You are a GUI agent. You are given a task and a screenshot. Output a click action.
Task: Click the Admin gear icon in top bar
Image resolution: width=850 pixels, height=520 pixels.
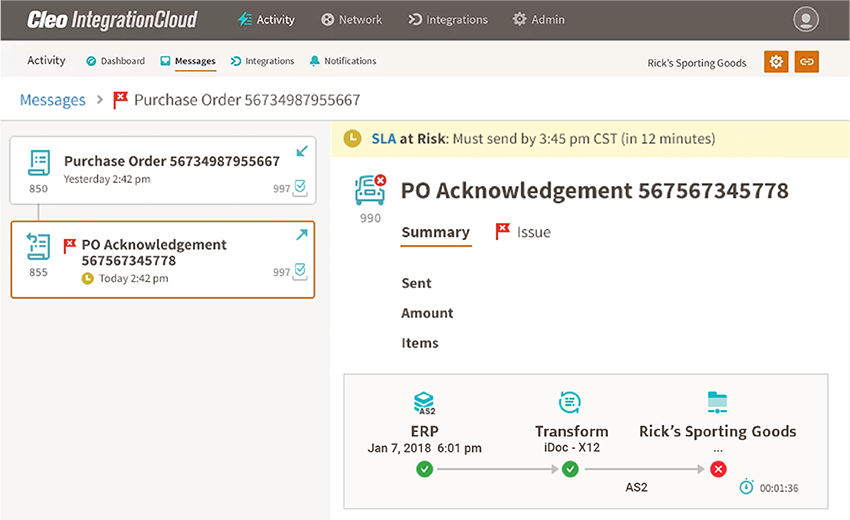(519, 20)
